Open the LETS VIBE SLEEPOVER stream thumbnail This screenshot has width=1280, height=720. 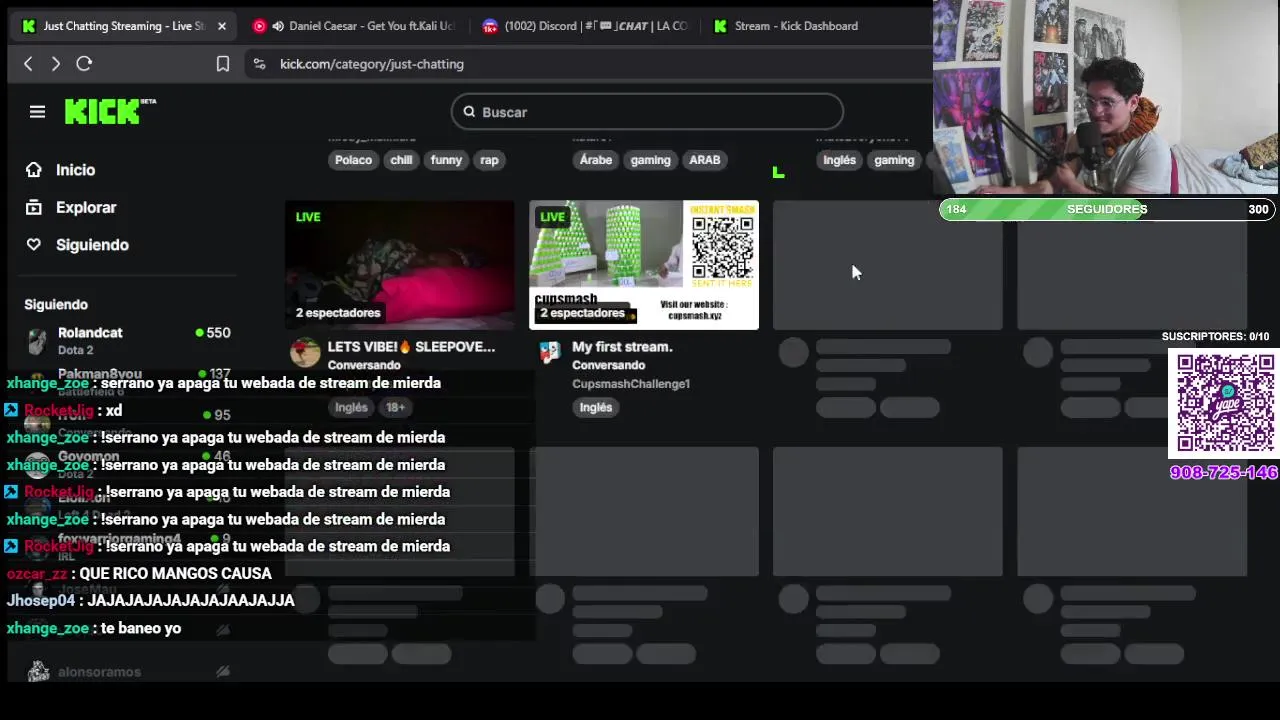(400, 265)
